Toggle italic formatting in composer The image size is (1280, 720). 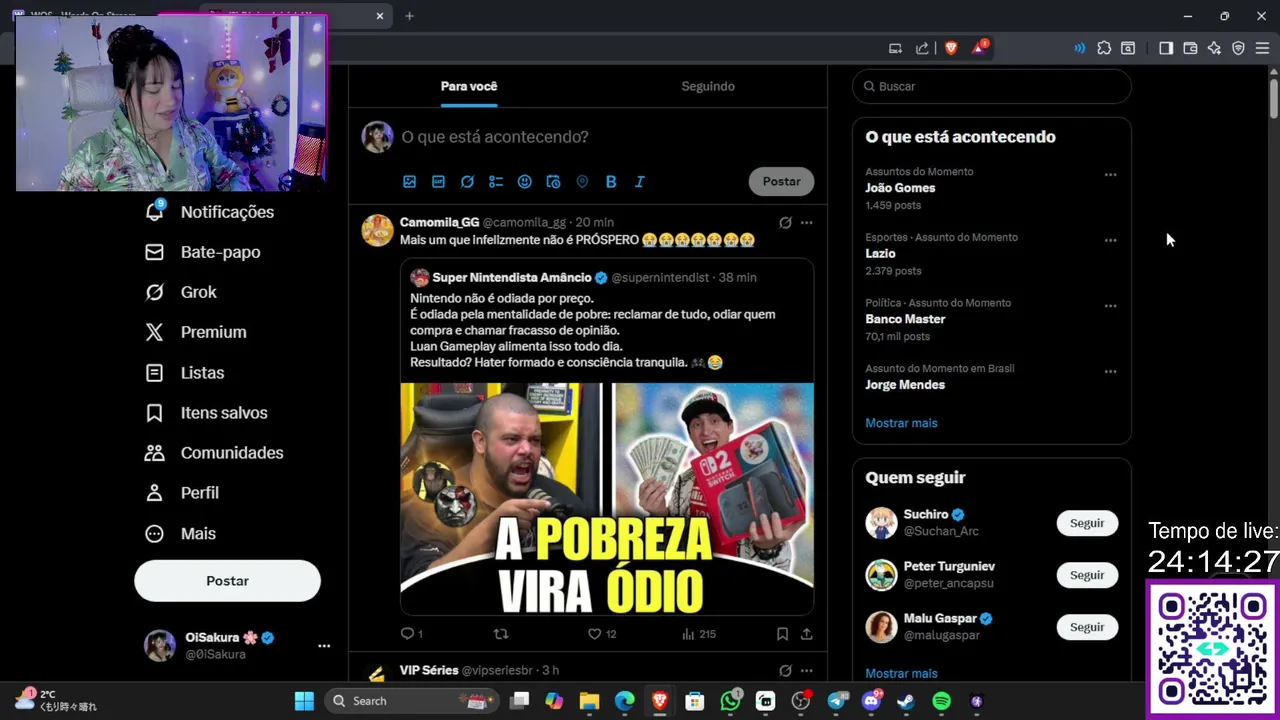tap(640, 182)
